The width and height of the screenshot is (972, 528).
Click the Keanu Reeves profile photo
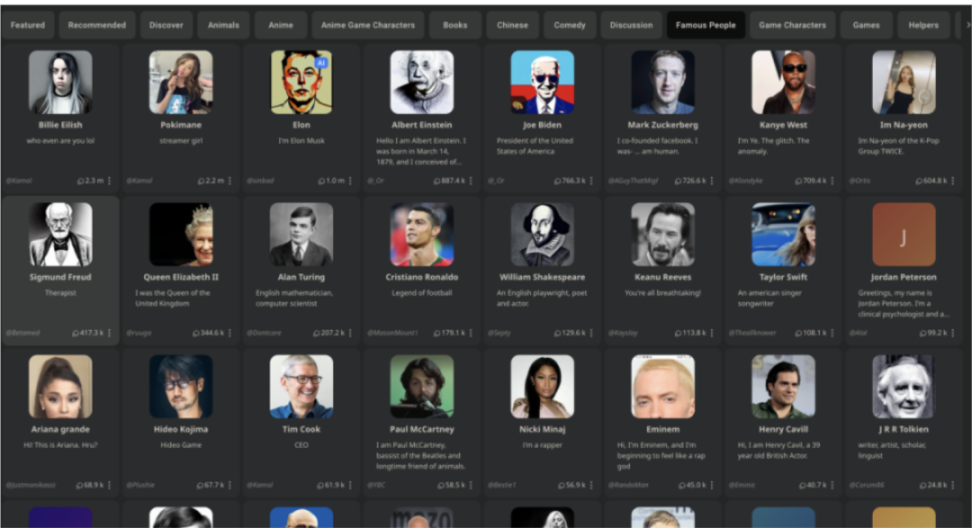click(663, 235)
